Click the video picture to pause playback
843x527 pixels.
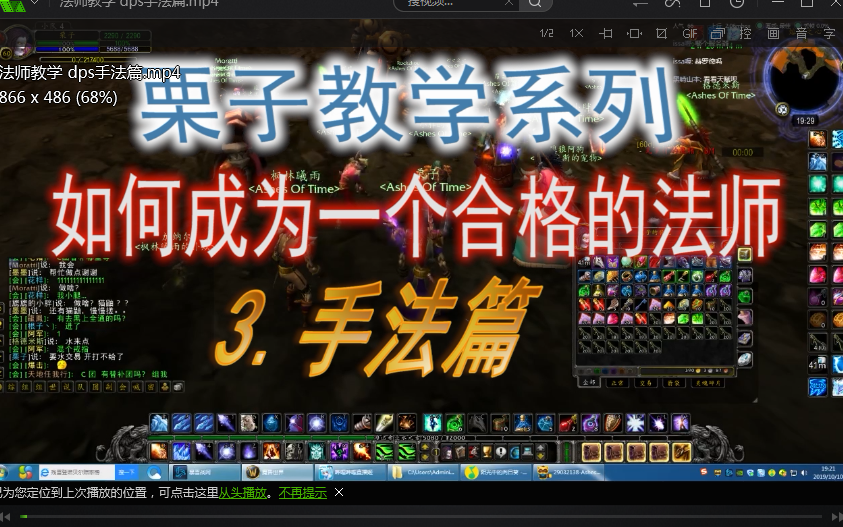(x=422, y=250)
